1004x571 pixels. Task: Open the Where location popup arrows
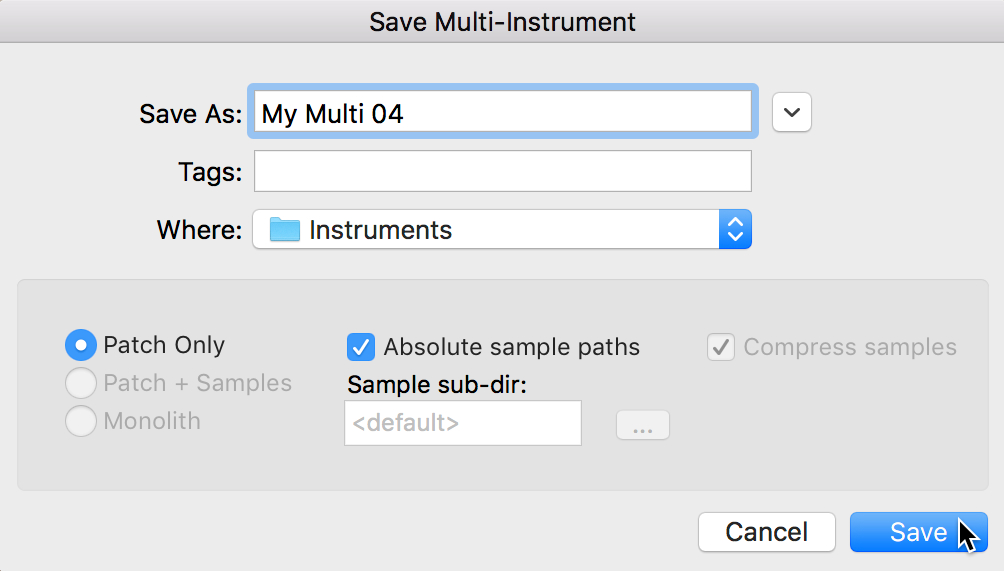[735, 230]
